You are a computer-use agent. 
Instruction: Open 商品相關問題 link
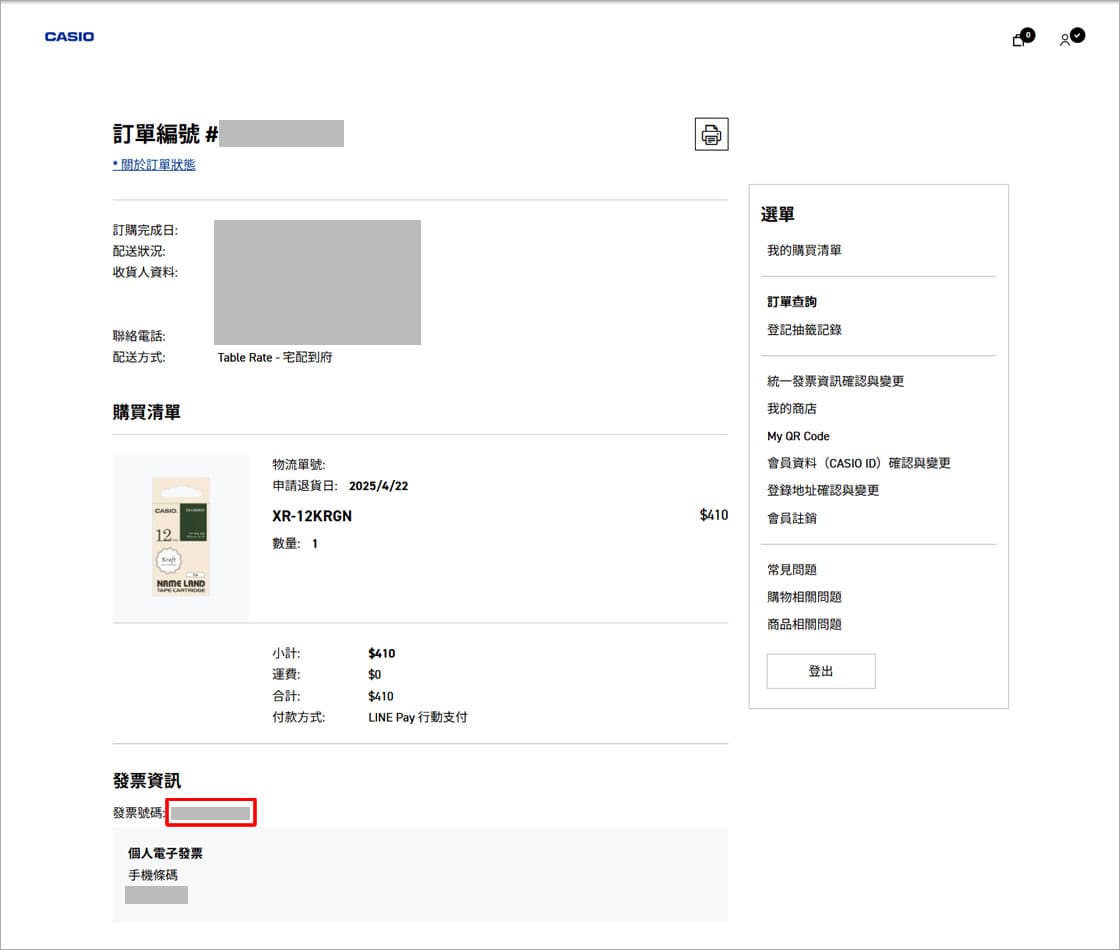[x=804, y=624]
